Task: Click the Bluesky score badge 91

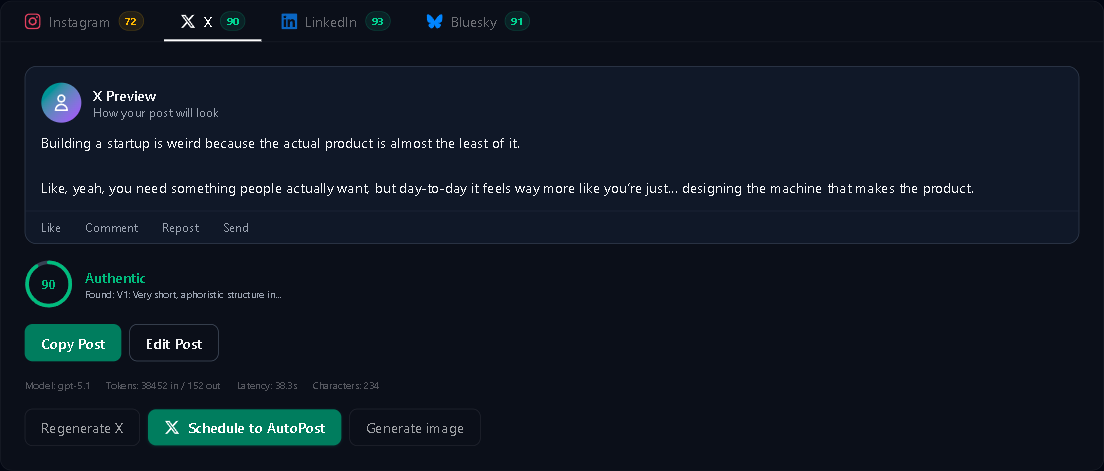Action: [517, 22]
